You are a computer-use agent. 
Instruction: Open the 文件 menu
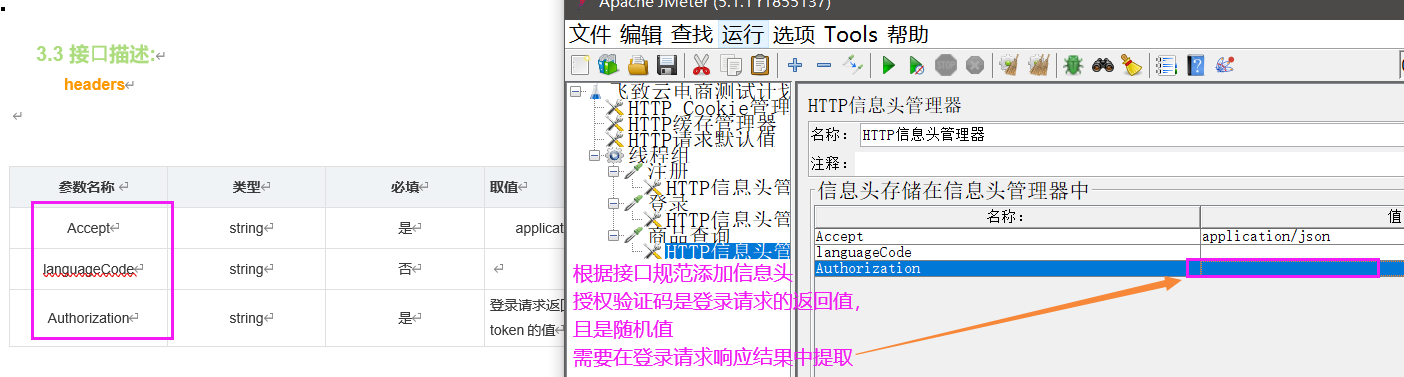click(x=591, y=34)
